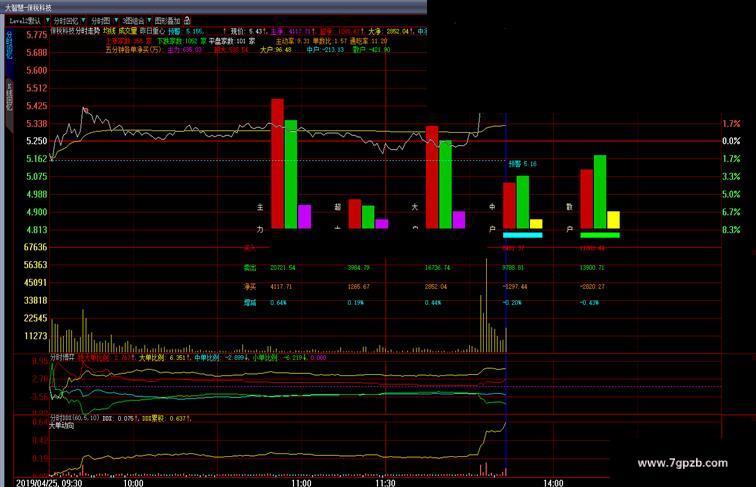The image size is (756, 487).
Task: Click the 14:00 time axis label
Action: tap(553, 483)
